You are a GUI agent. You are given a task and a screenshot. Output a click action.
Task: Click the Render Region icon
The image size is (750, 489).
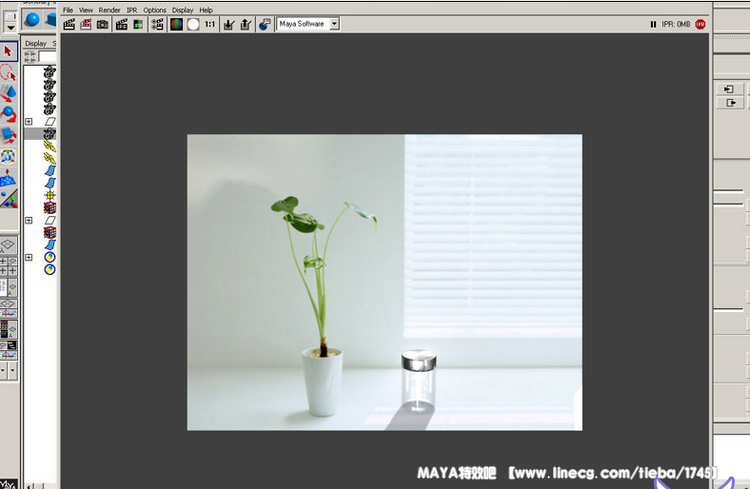tap(86, 24)
